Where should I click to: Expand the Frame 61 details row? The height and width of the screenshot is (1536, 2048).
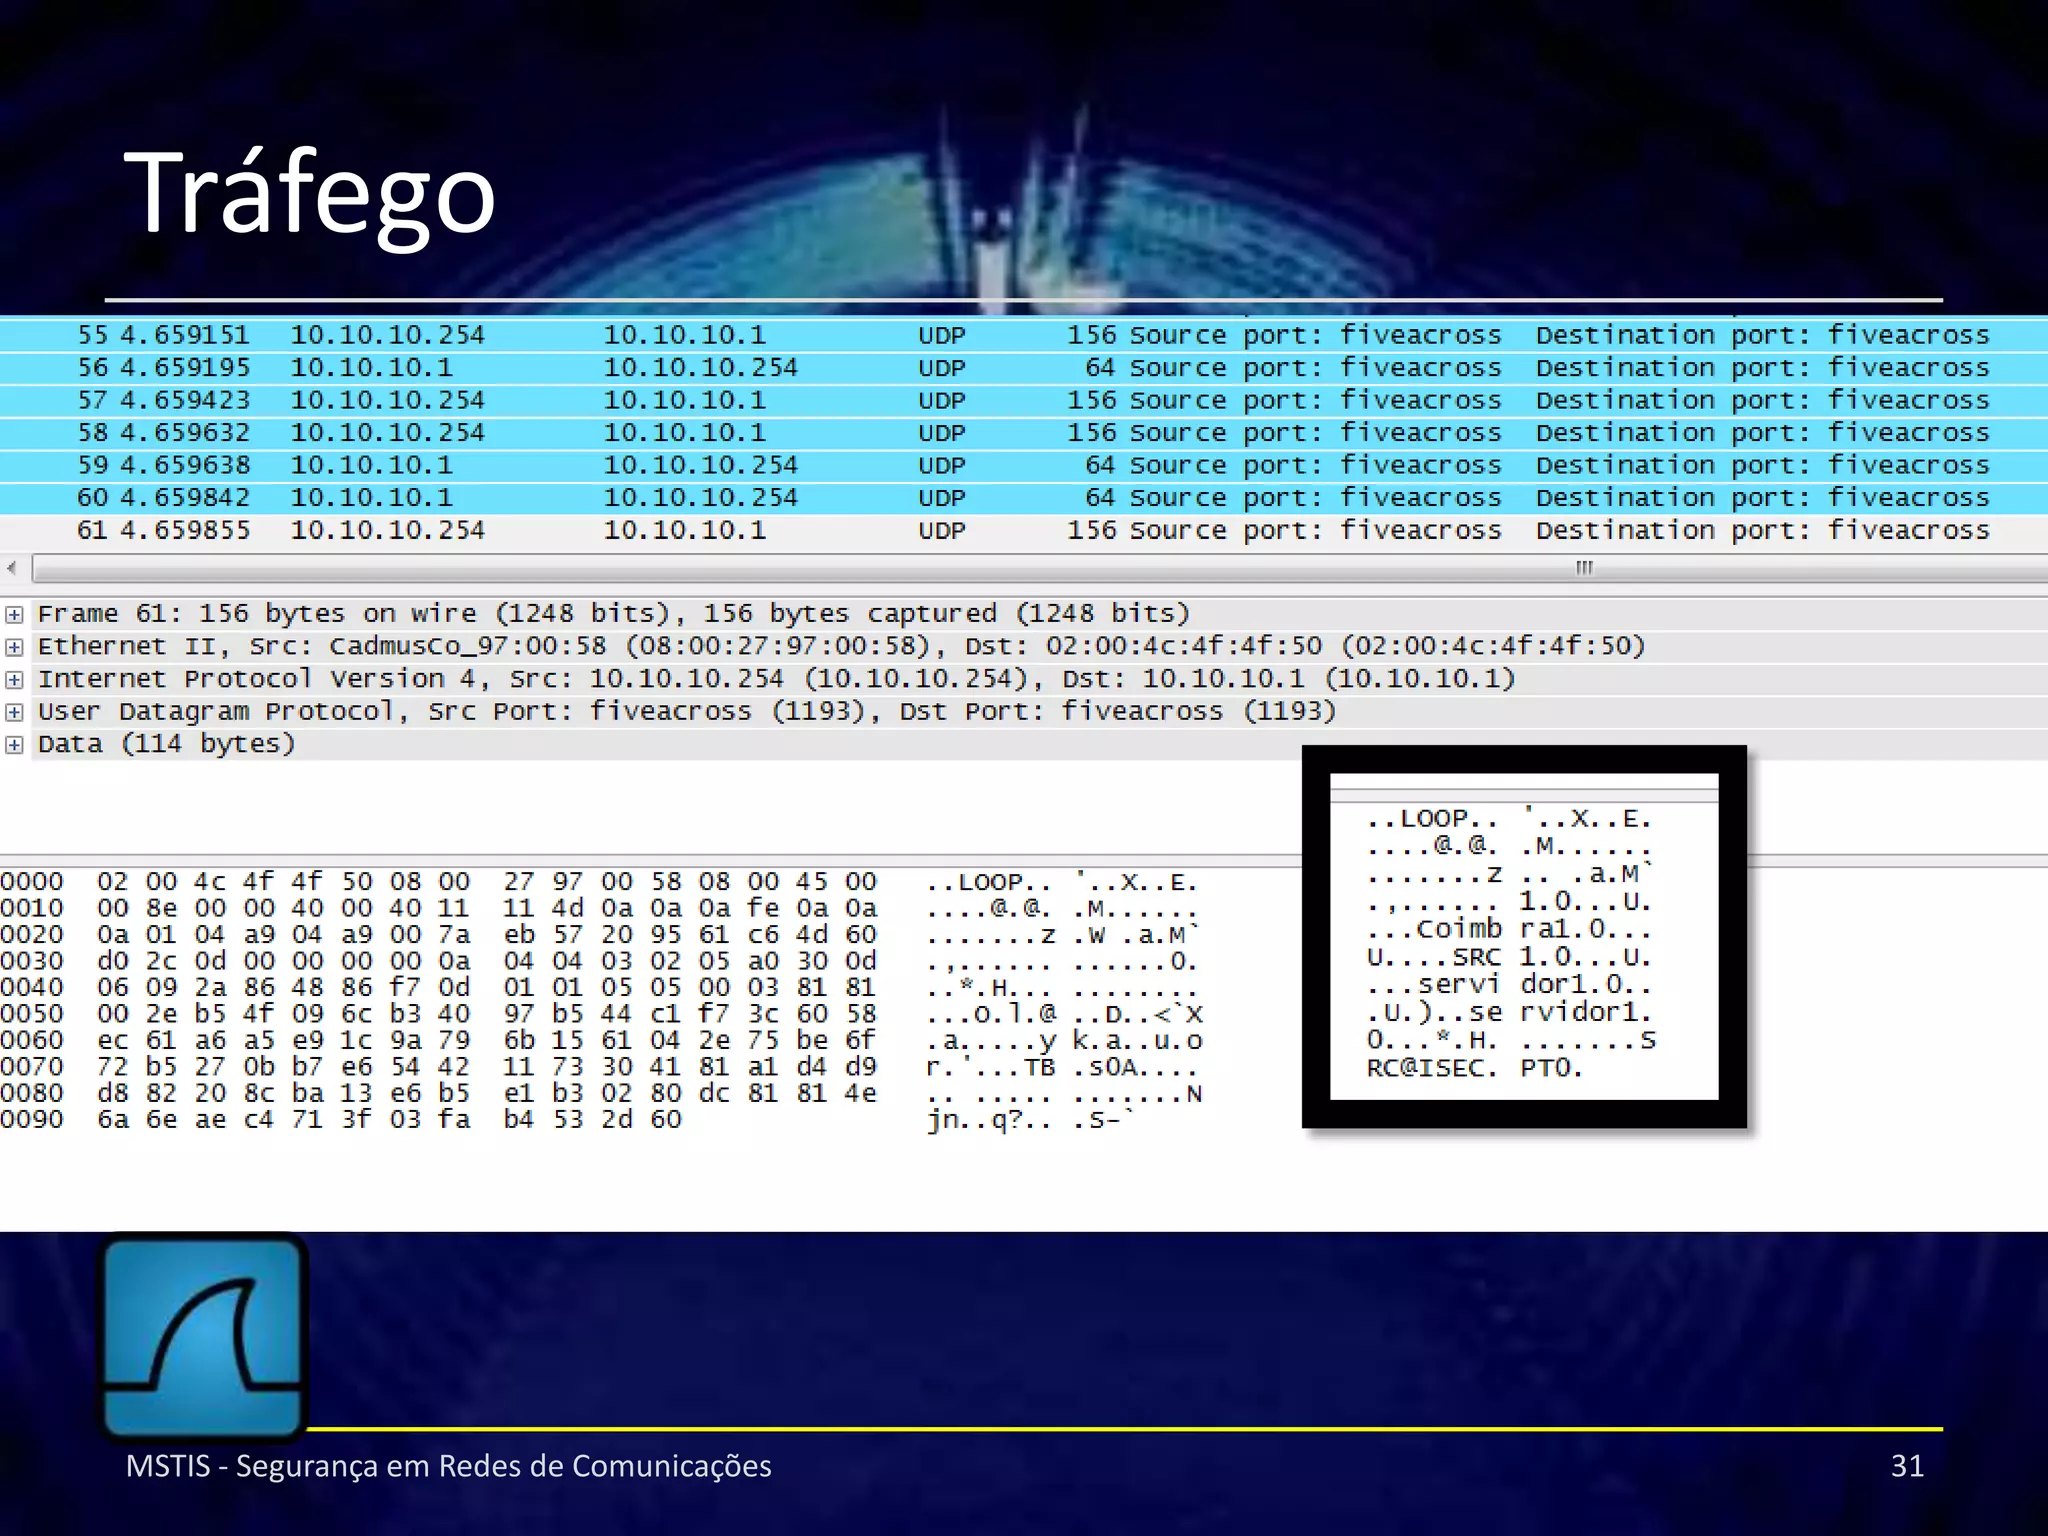click(14, 614)
